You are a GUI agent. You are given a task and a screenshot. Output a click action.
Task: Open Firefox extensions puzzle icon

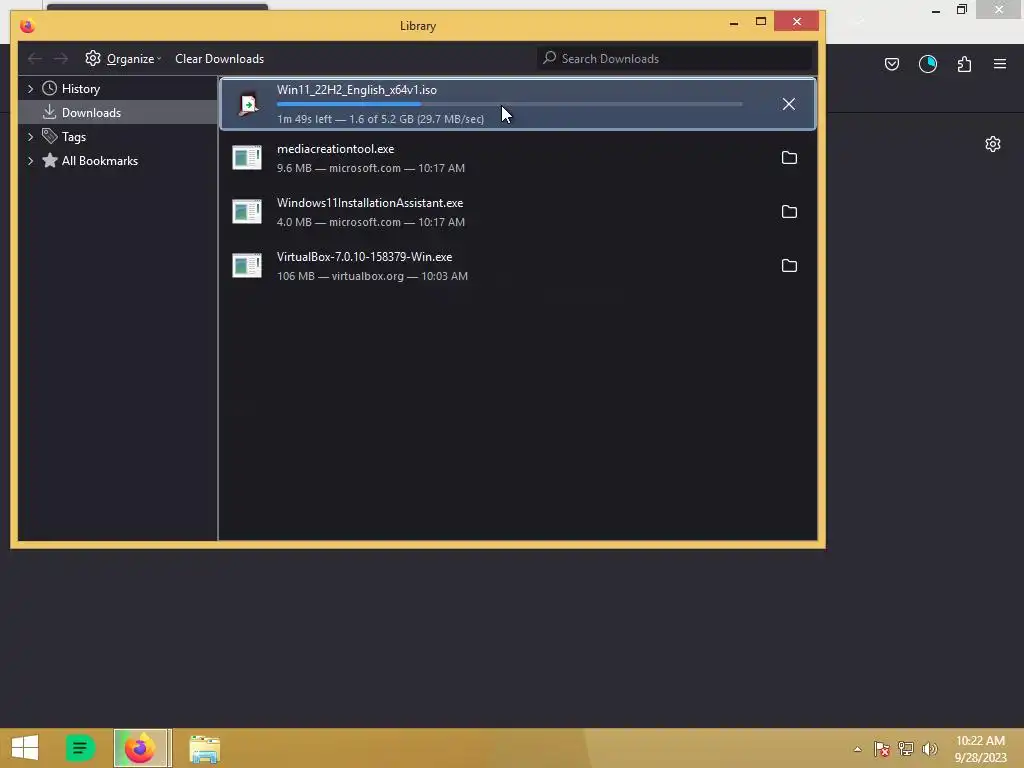point(964,64)
